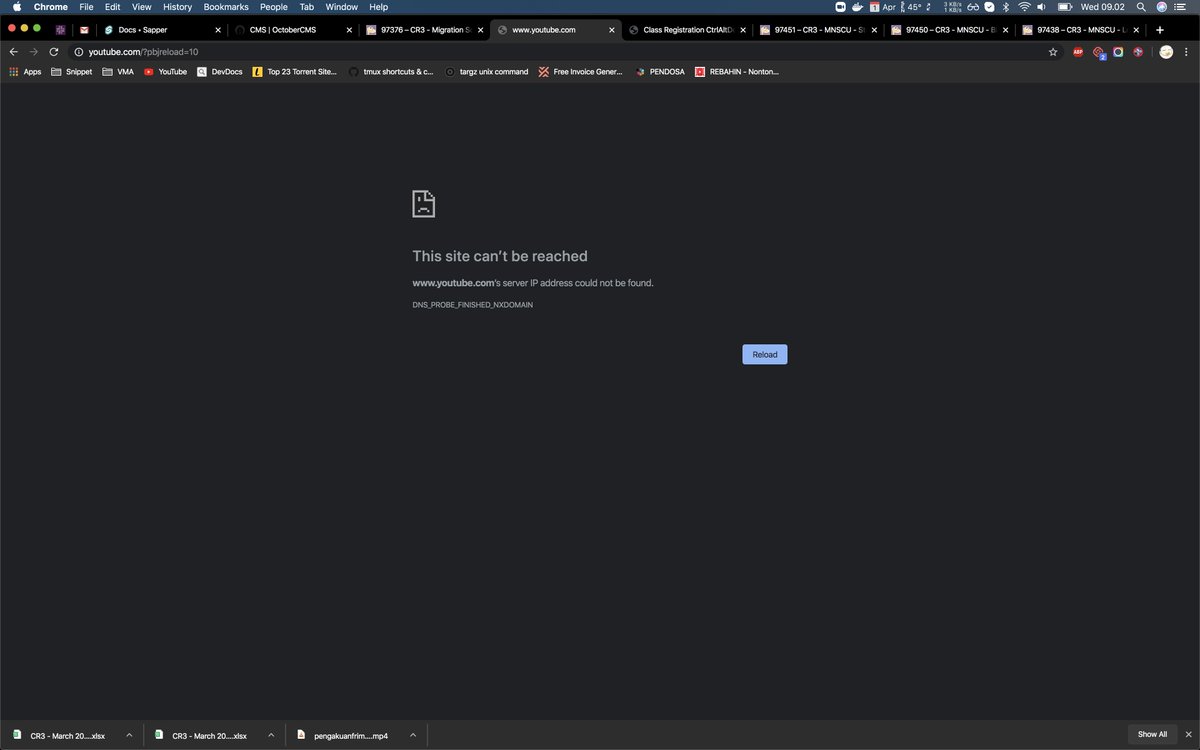Click the colorful square extension icon
The width and height of the screenshot is (1200, 750).
[1118, 51]
